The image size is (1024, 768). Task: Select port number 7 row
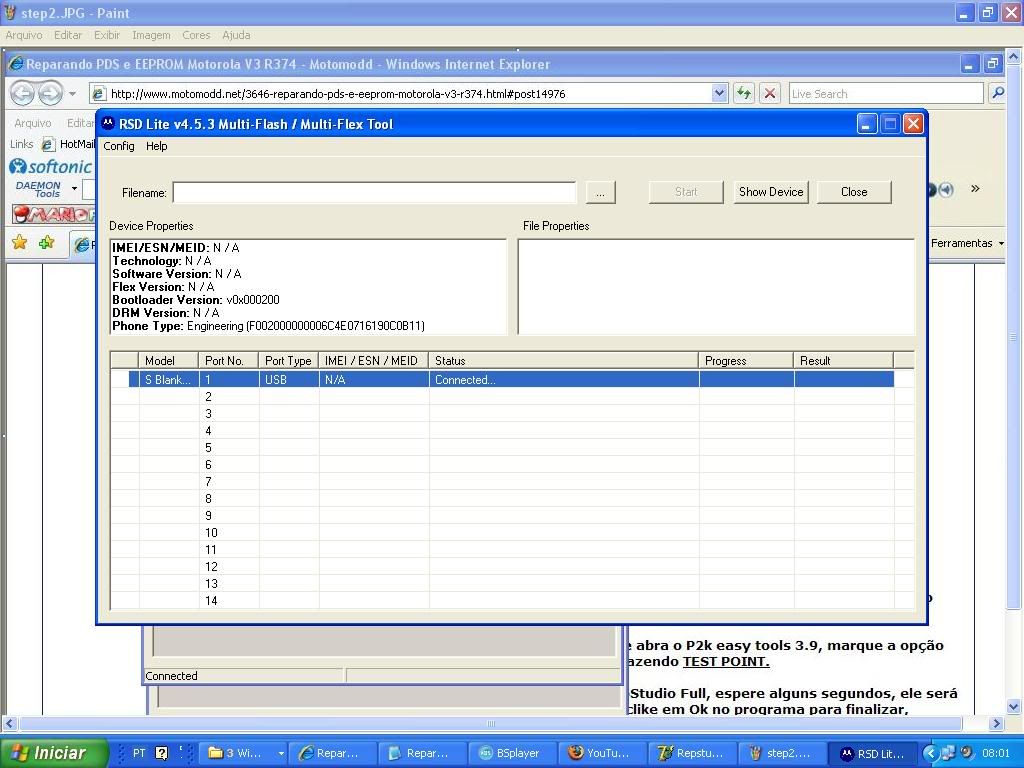[x=511, y=481]
